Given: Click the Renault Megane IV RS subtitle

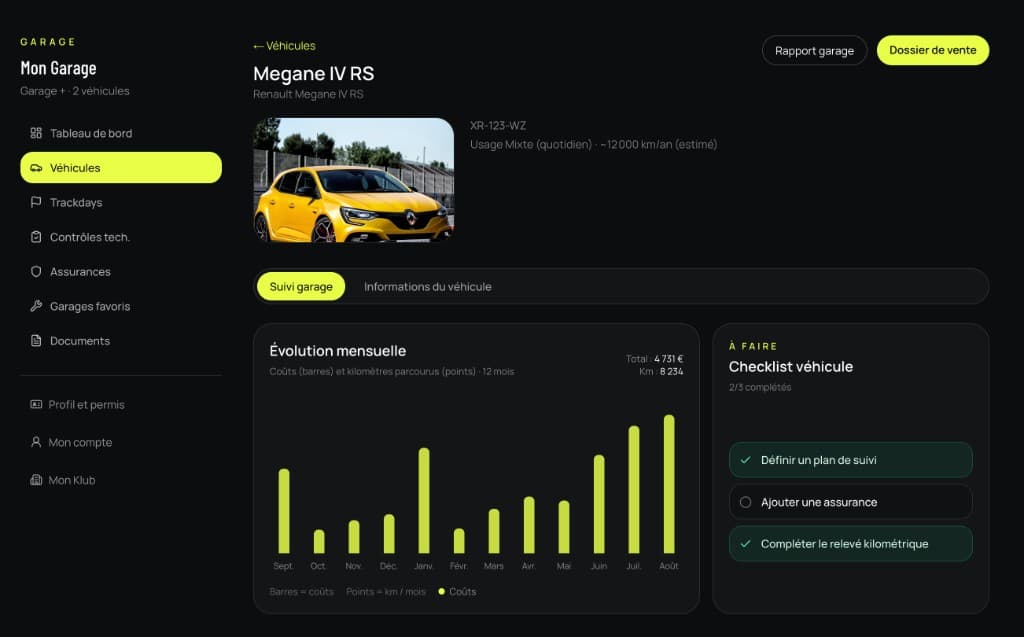Looking at the screenshot, I should point(308,94).
